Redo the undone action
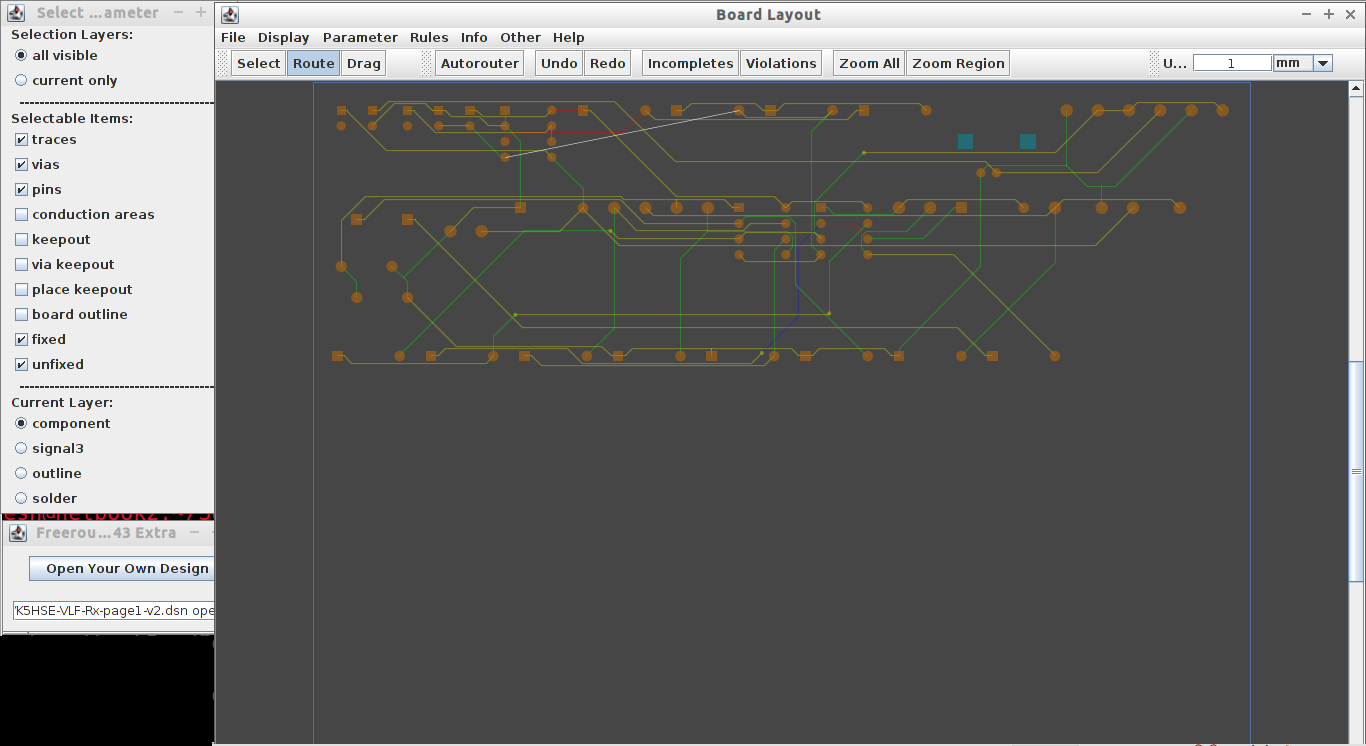 point(607,62)
